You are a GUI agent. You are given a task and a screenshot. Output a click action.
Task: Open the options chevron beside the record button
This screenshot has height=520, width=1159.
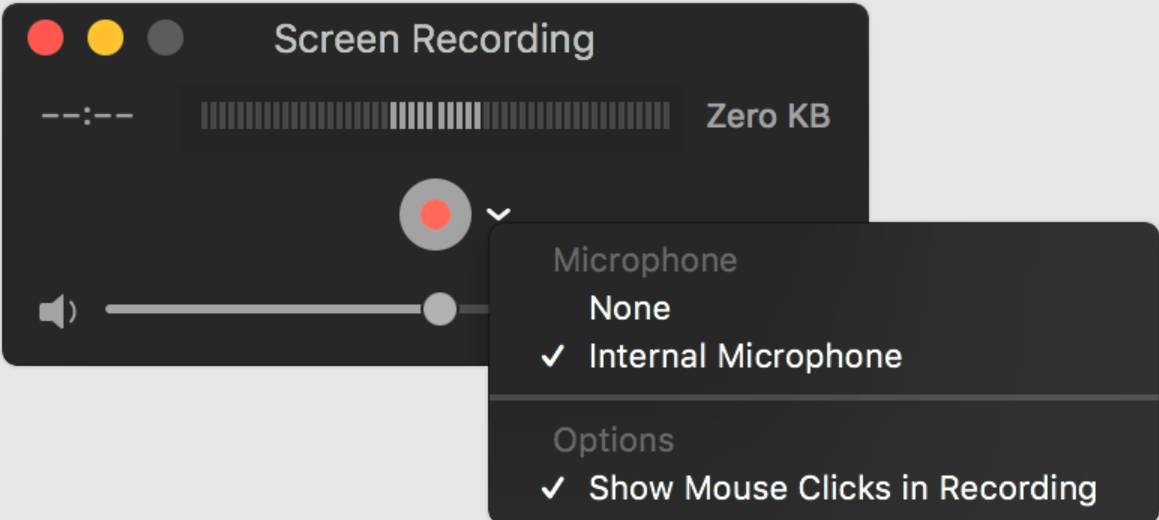[498, 214]
